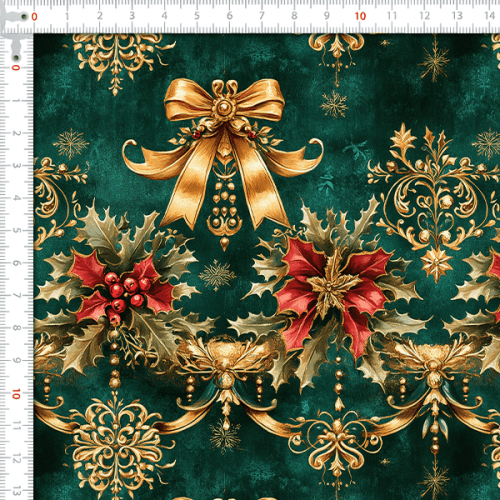Click the number 6 on the top ruler
The width and height of the screenshot is (500, 500).
[x=230, y=16]
